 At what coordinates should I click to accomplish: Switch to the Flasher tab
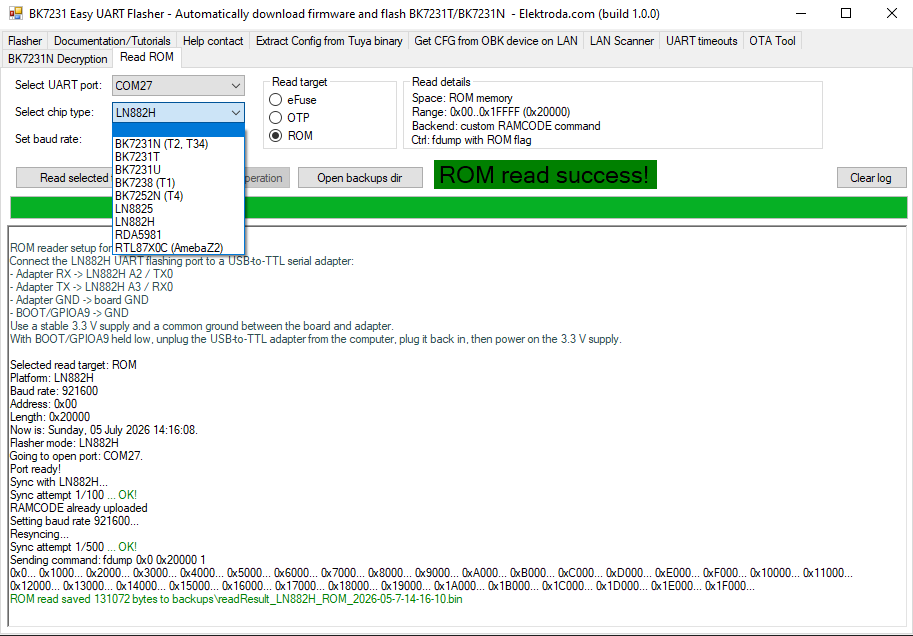[25, 41]
